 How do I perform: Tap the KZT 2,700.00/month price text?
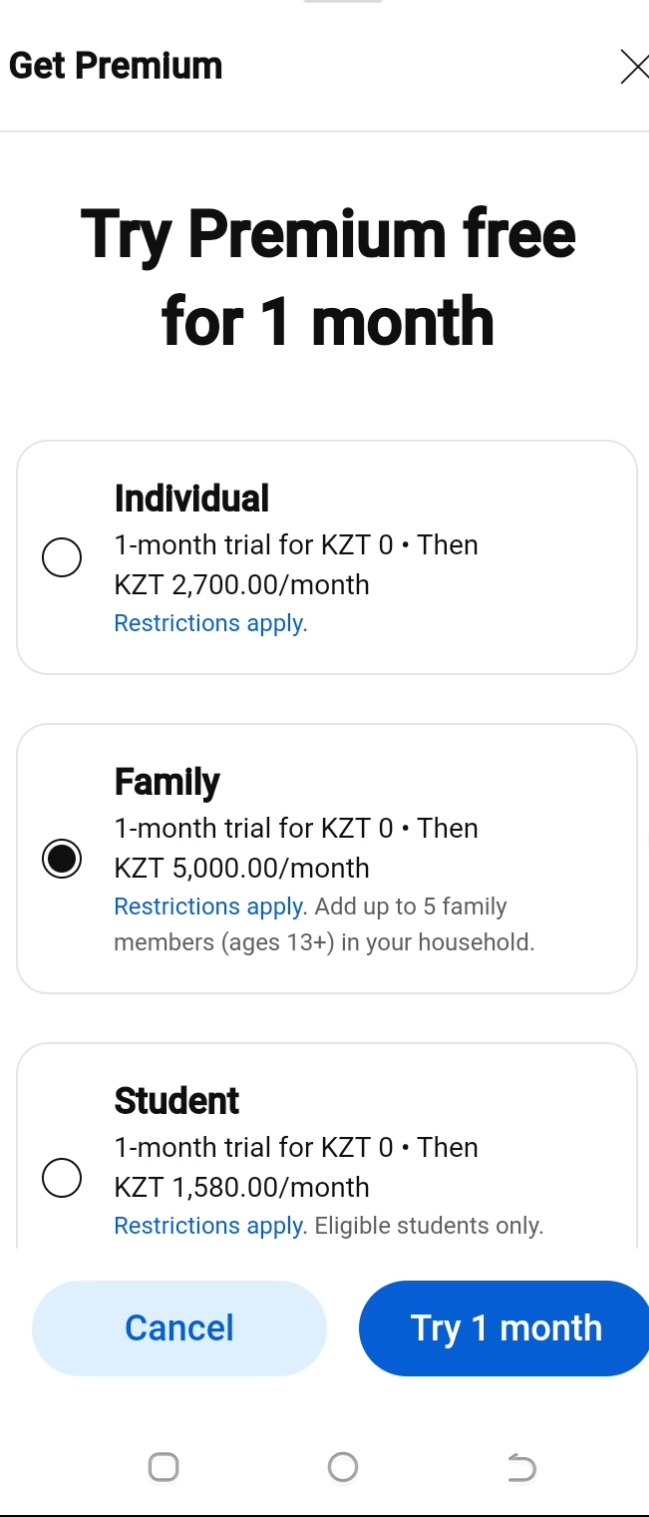(242, 585)
